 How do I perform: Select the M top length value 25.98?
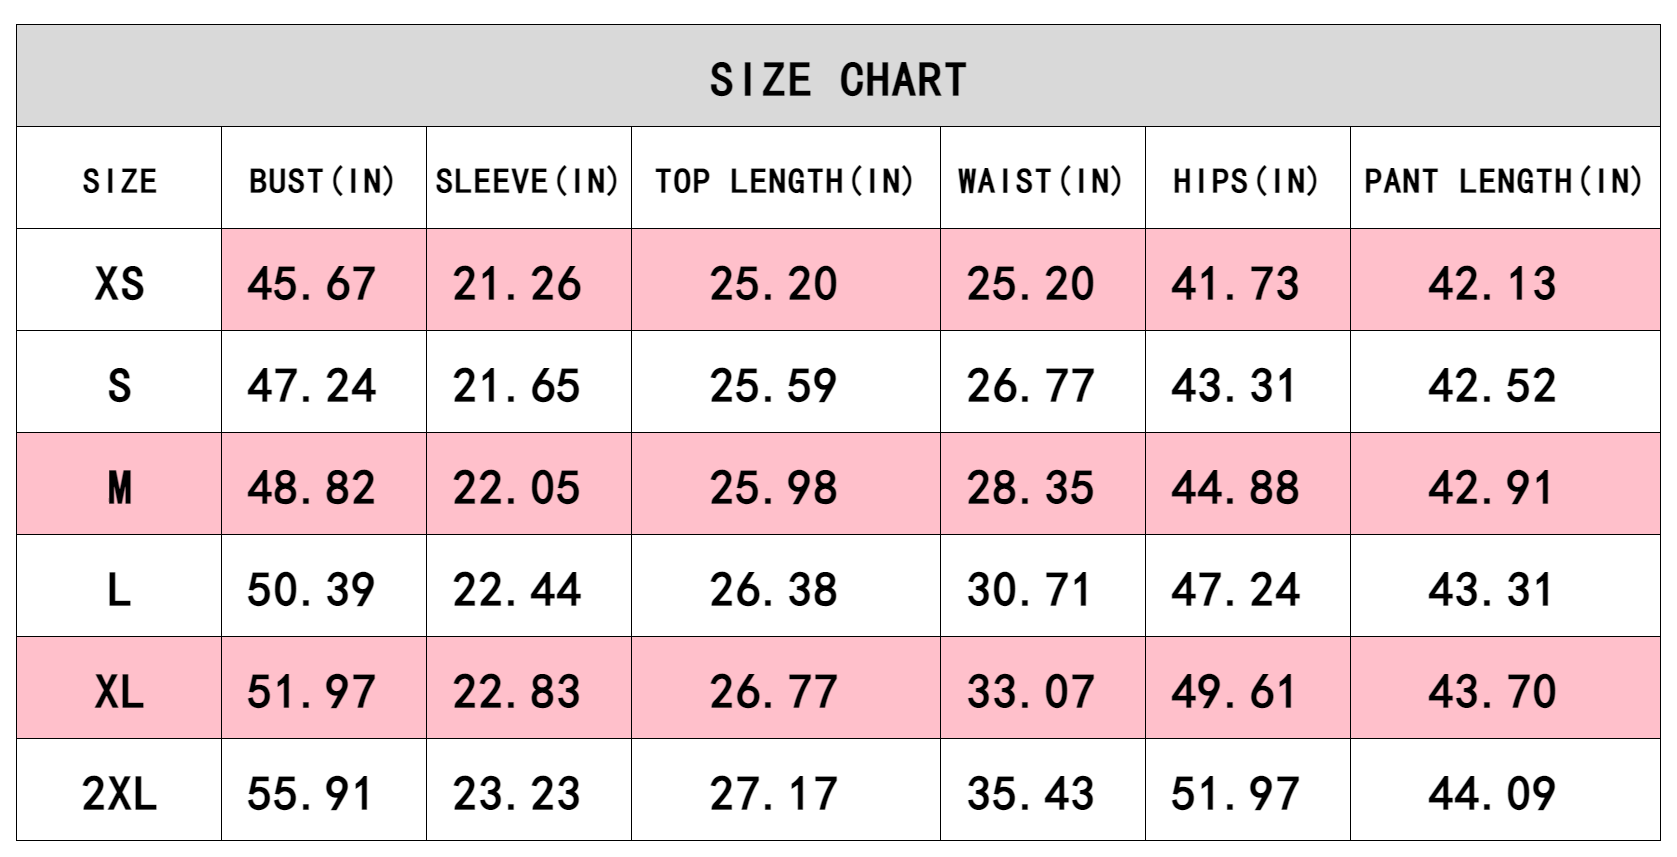coord(774,488)
